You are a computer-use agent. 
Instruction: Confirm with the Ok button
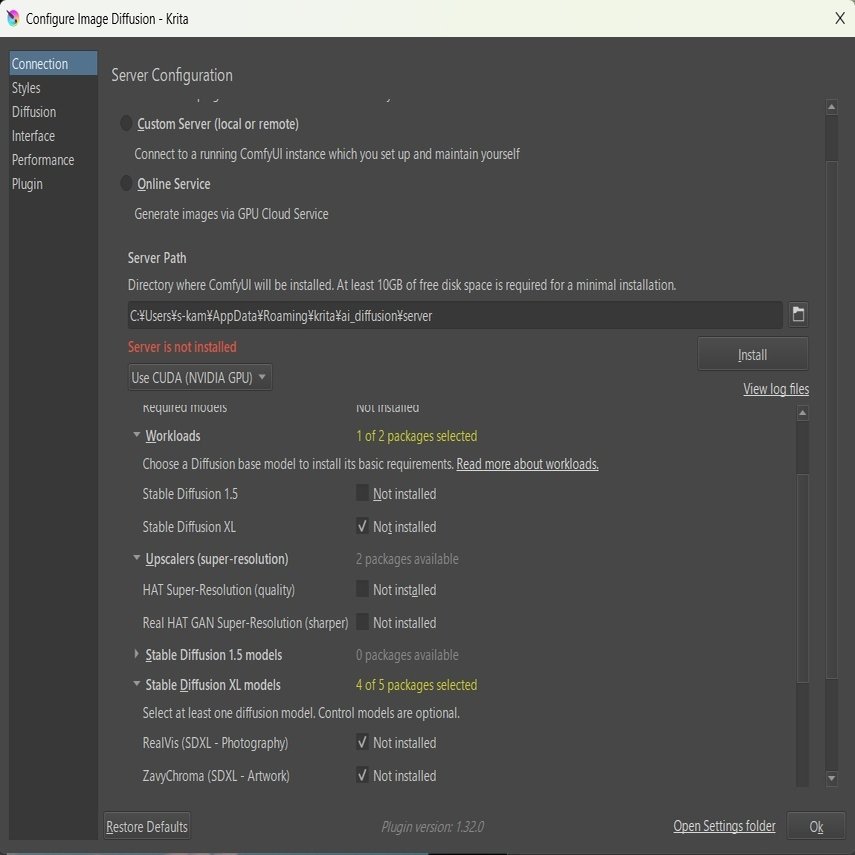coord(816,826)
